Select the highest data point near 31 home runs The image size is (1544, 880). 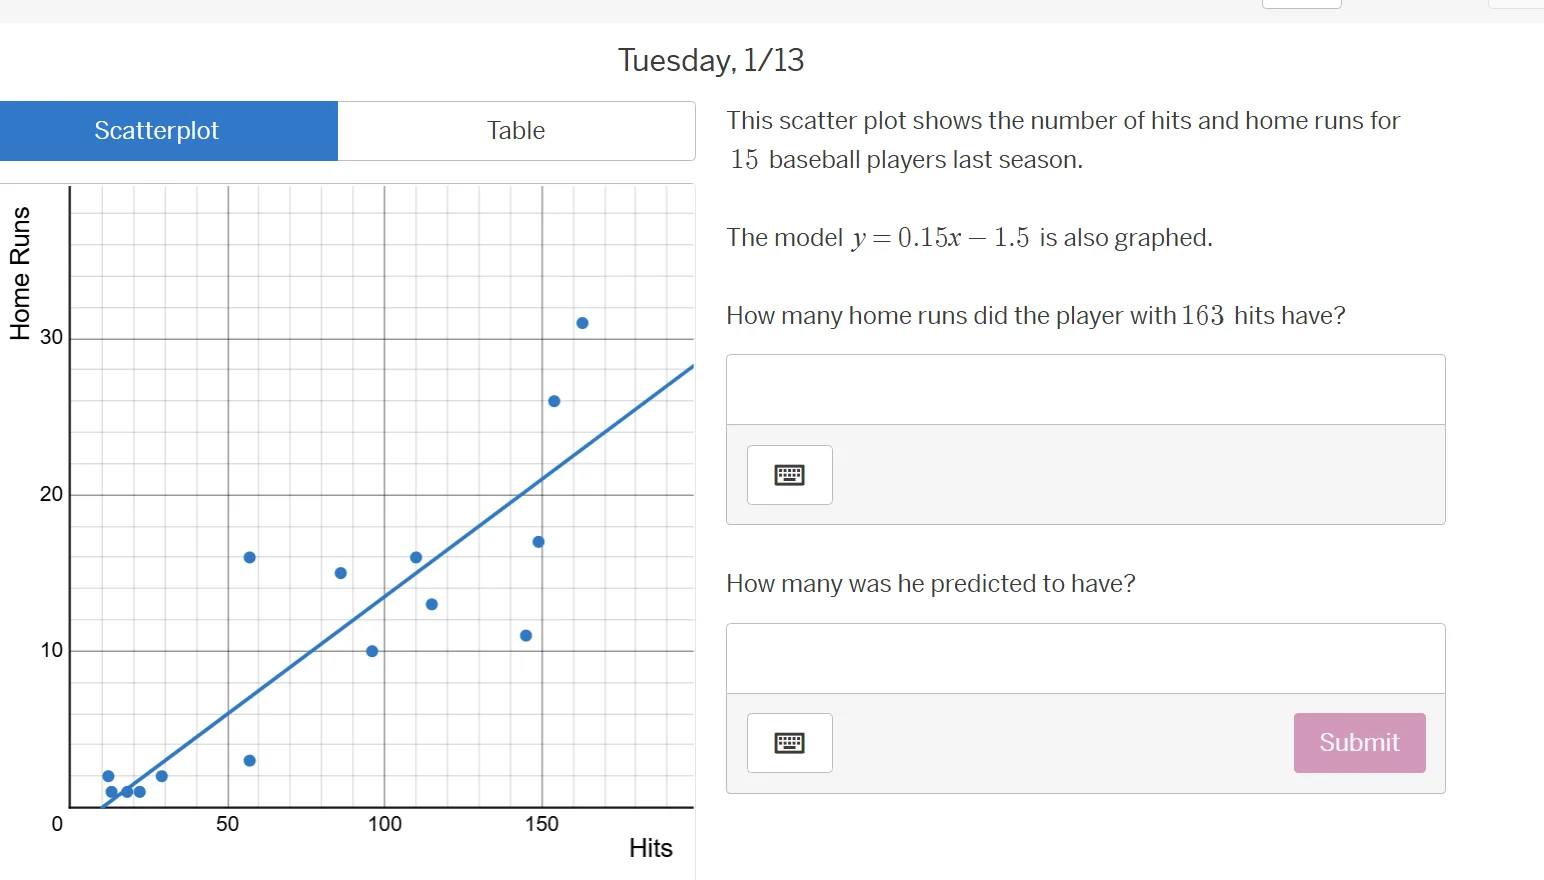(x=582, y=322)
